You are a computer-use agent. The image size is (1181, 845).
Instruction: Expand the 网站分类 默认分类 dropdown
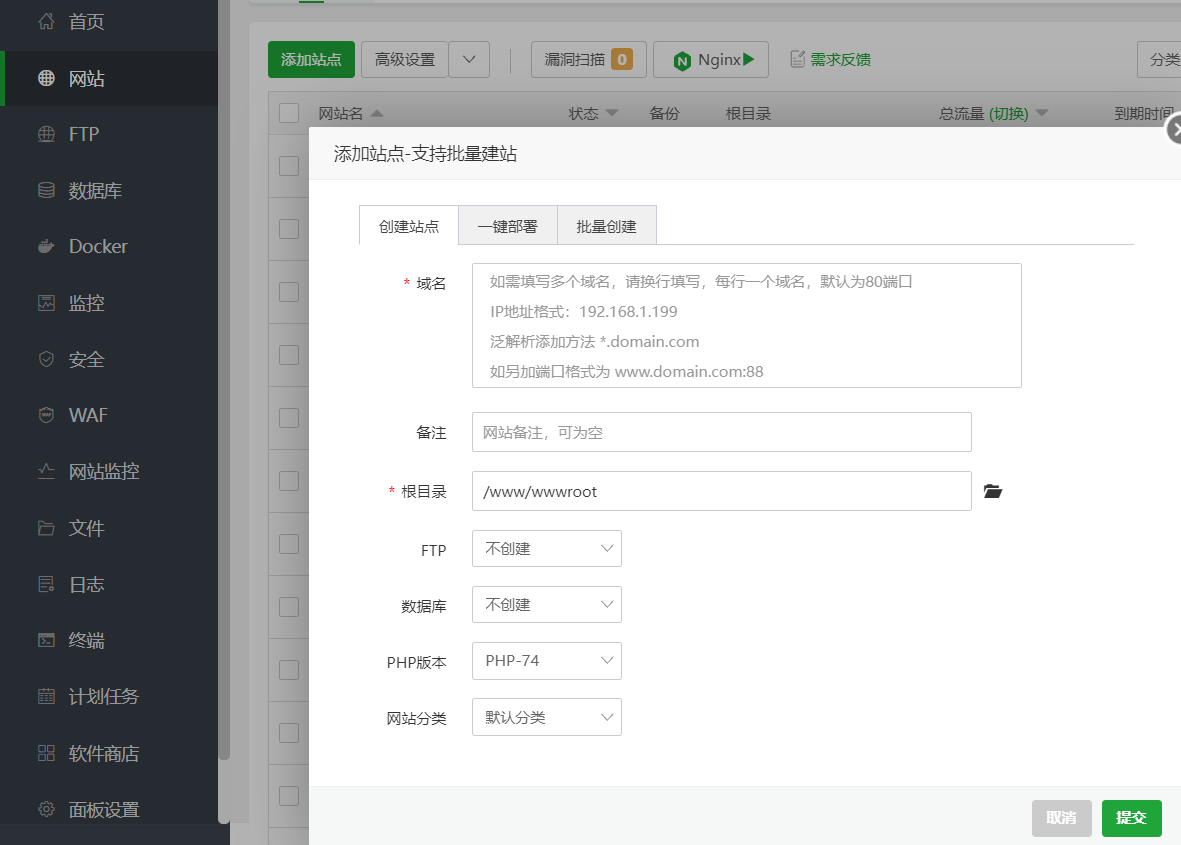pyautogui.click(x=546, y=717)
